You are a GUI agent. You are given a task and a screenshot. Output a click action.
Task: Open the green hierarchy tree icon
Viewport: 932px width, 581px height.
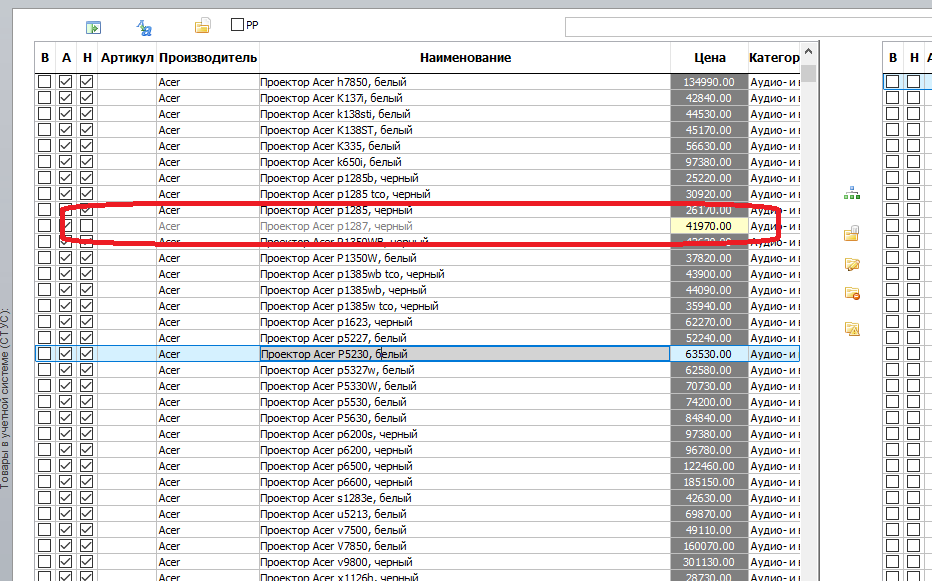point(852,193)
